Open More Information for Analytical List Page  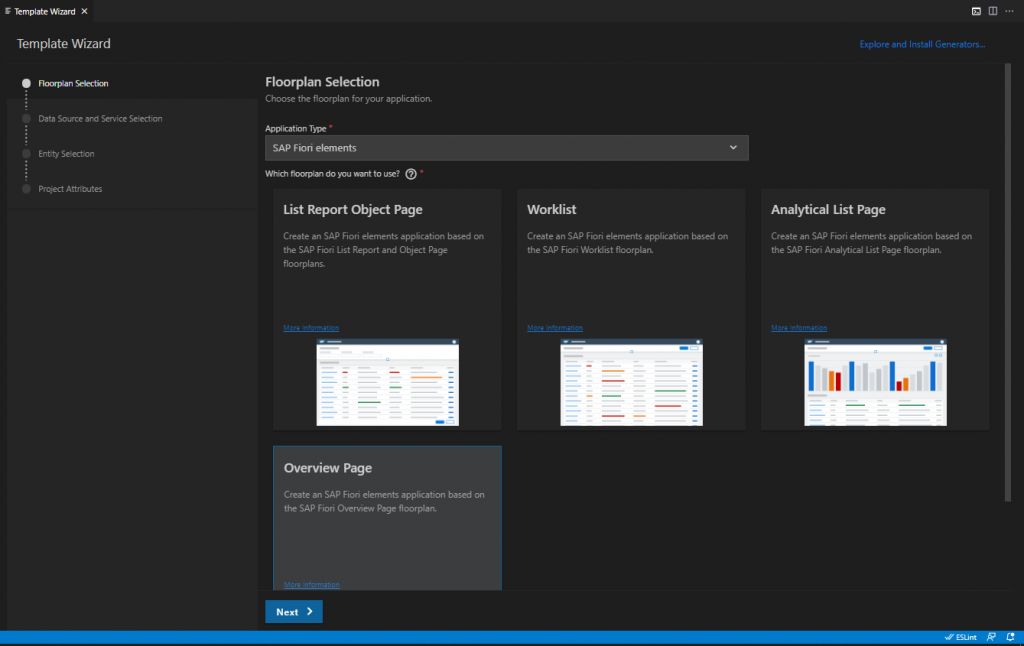coord(799,328)
